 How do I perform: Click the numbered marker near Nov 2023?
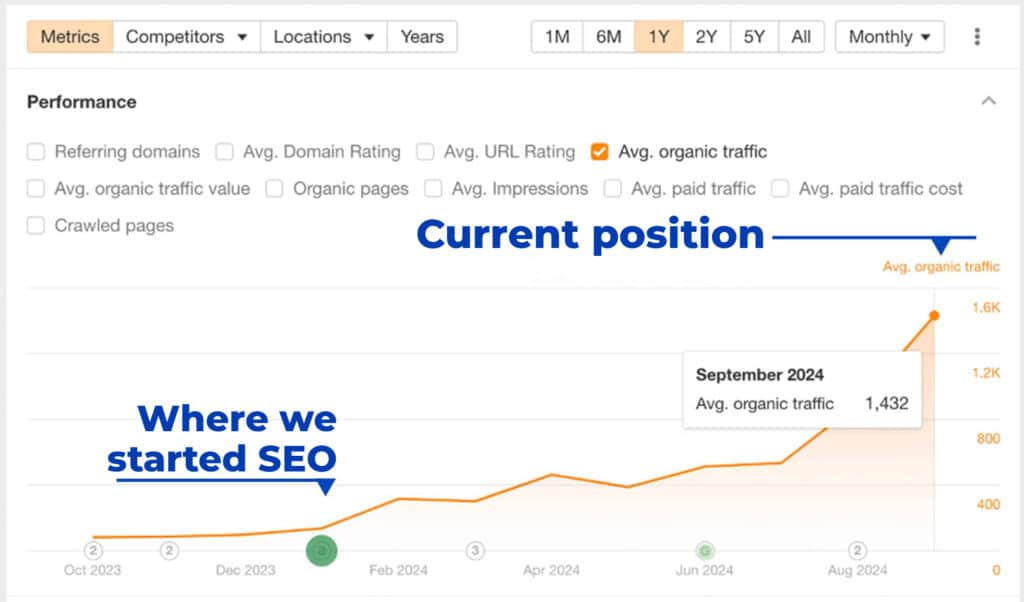coord(169,550)
